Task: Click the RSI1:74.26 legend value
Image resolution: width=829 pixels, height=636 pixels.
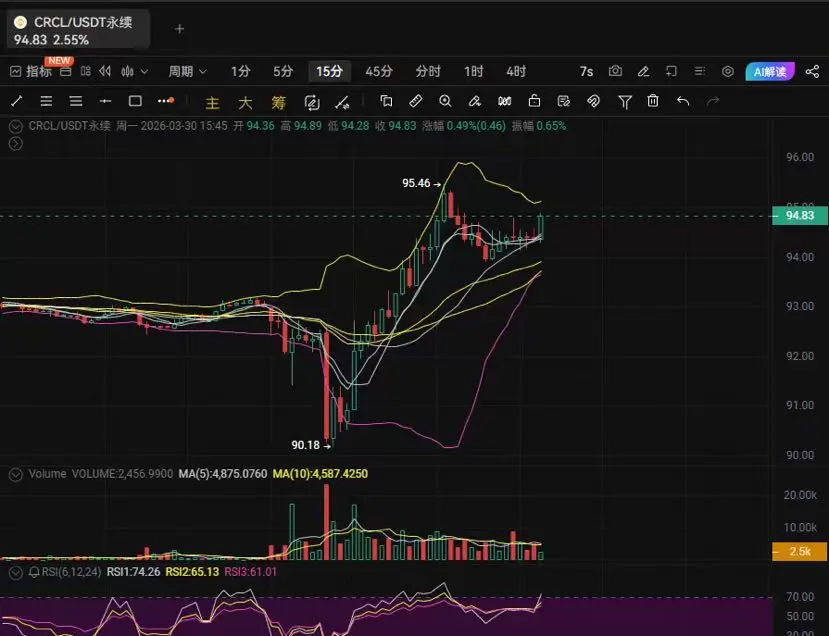Action: [133, 572]
